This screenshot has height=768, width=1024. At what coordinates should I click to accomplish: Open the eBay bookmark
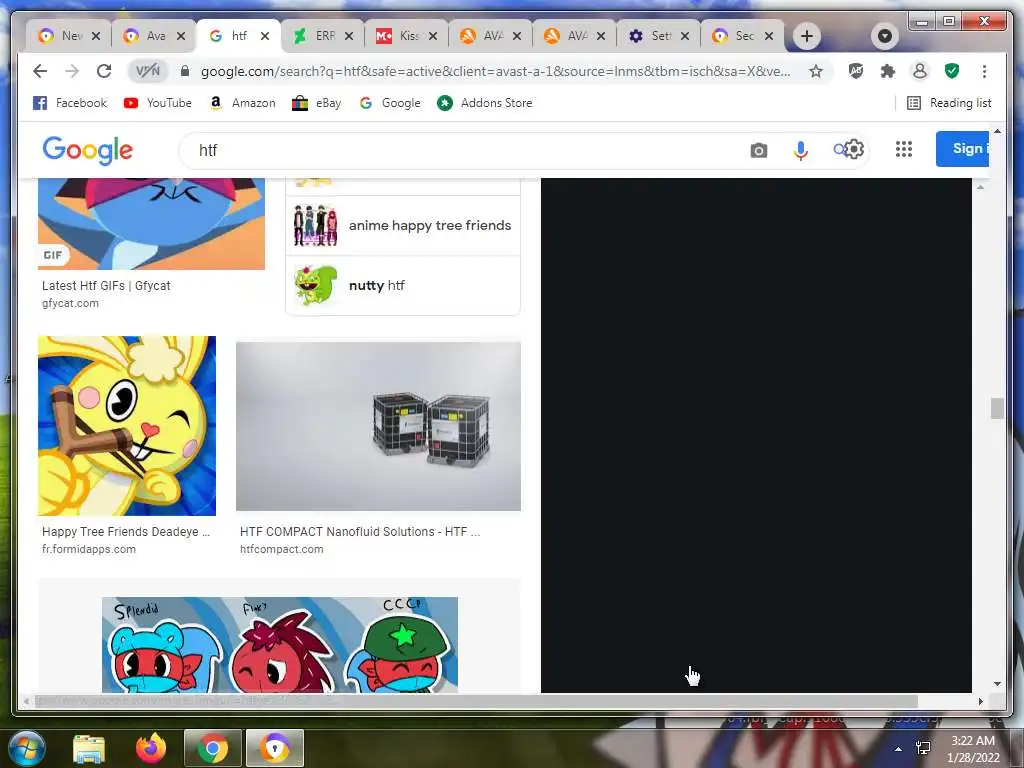317,103
